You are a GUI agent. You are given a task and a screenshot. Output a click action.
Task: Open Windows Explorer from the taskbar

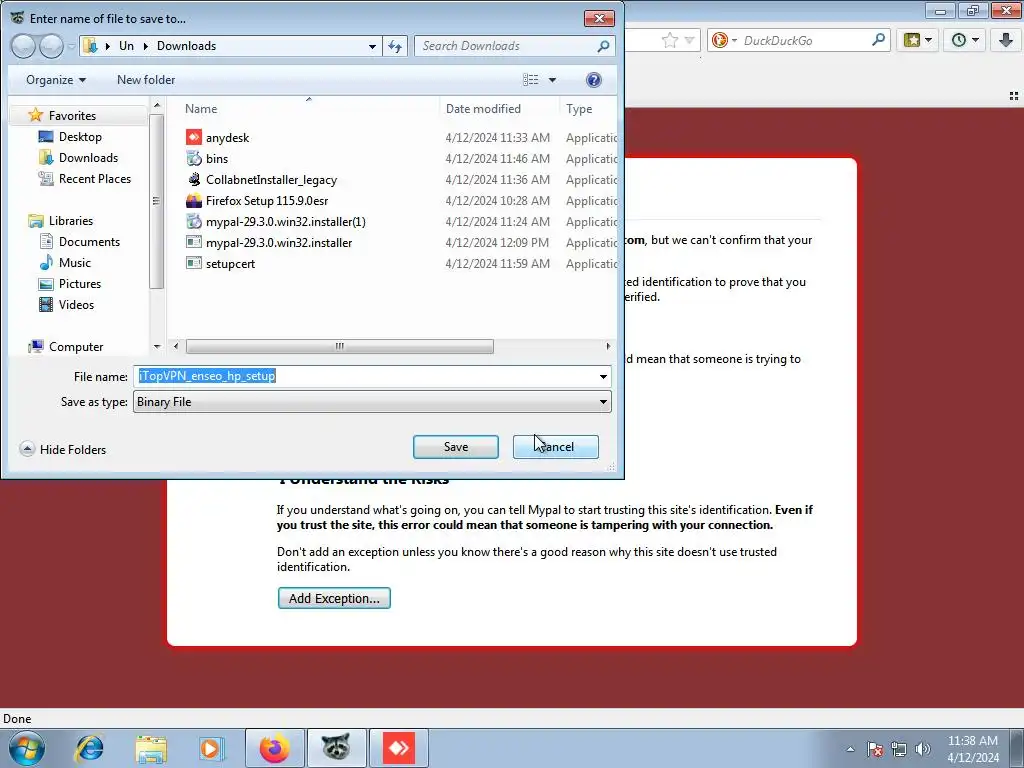[151, 748]
